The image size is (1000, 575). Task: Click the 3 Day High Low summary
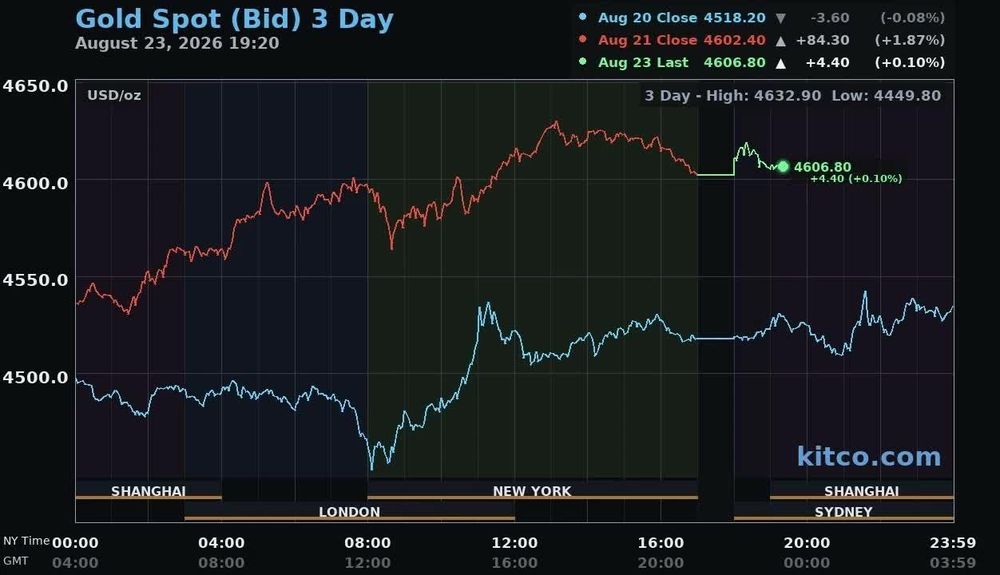point(793,96)
